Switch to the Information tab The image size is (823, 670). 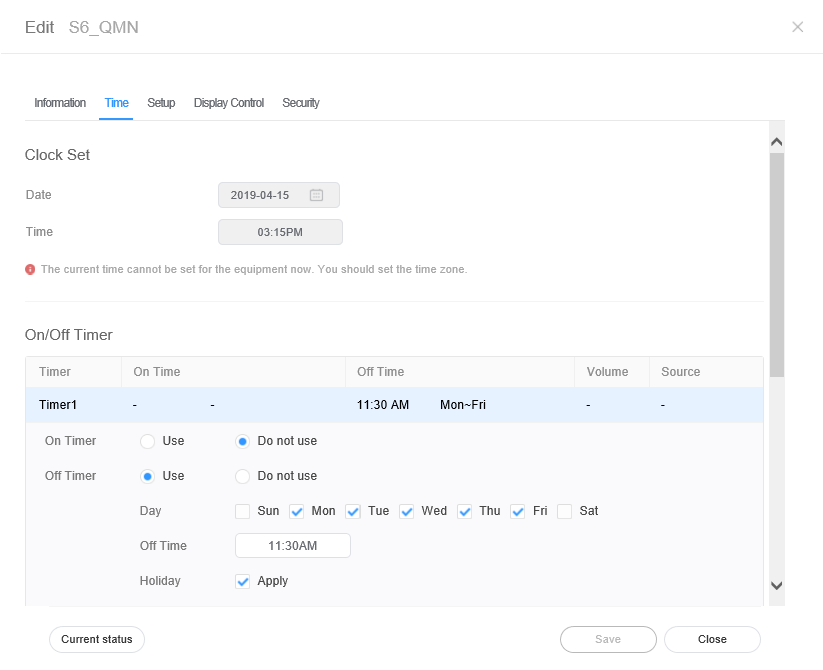pos(60,103)
